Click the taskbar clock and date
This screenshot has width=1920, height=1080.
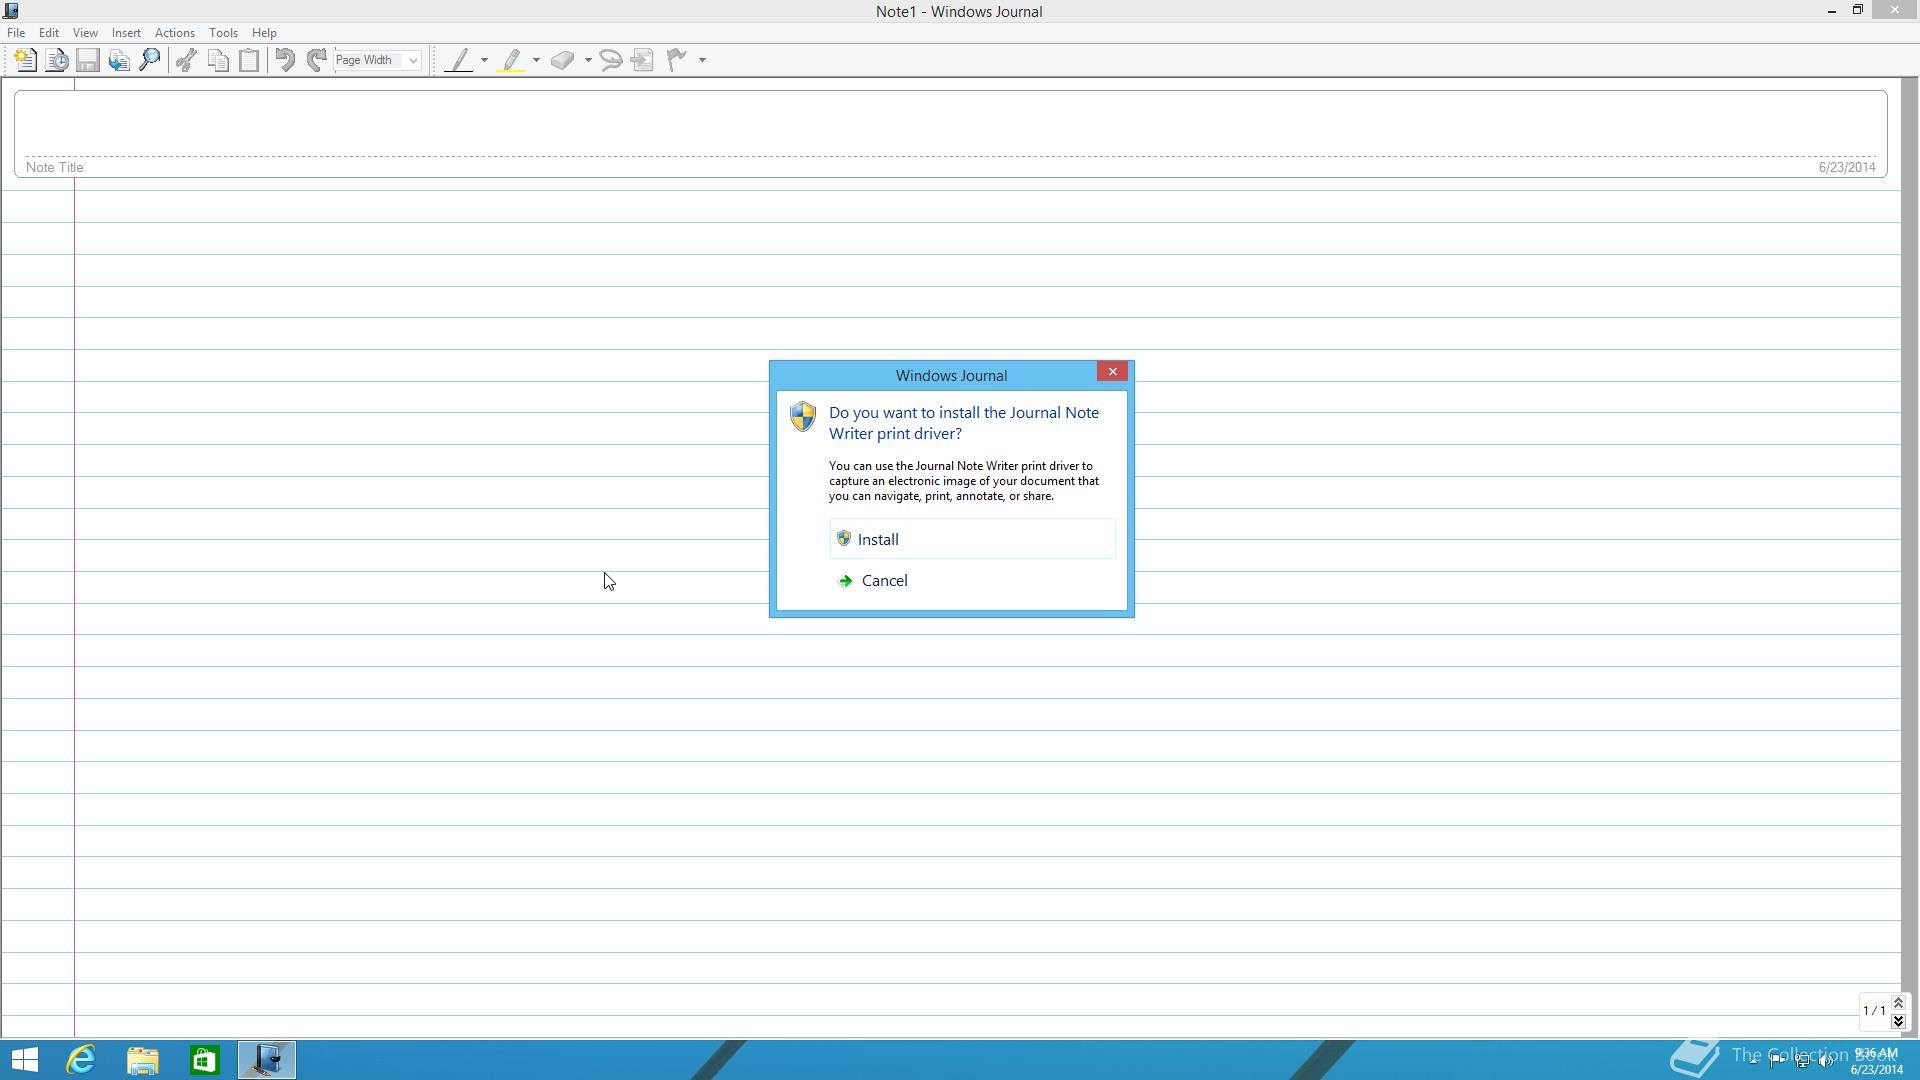1876,1061
